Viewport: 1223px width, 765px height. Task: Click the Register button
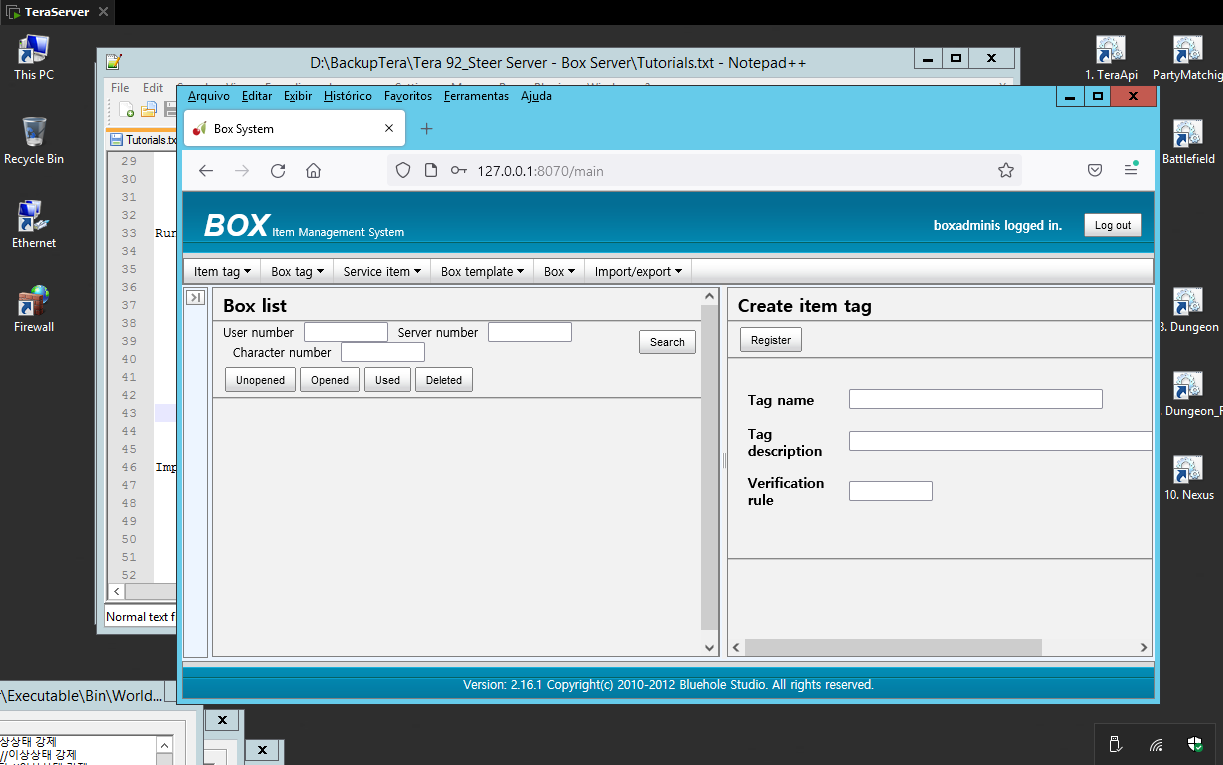771,340
